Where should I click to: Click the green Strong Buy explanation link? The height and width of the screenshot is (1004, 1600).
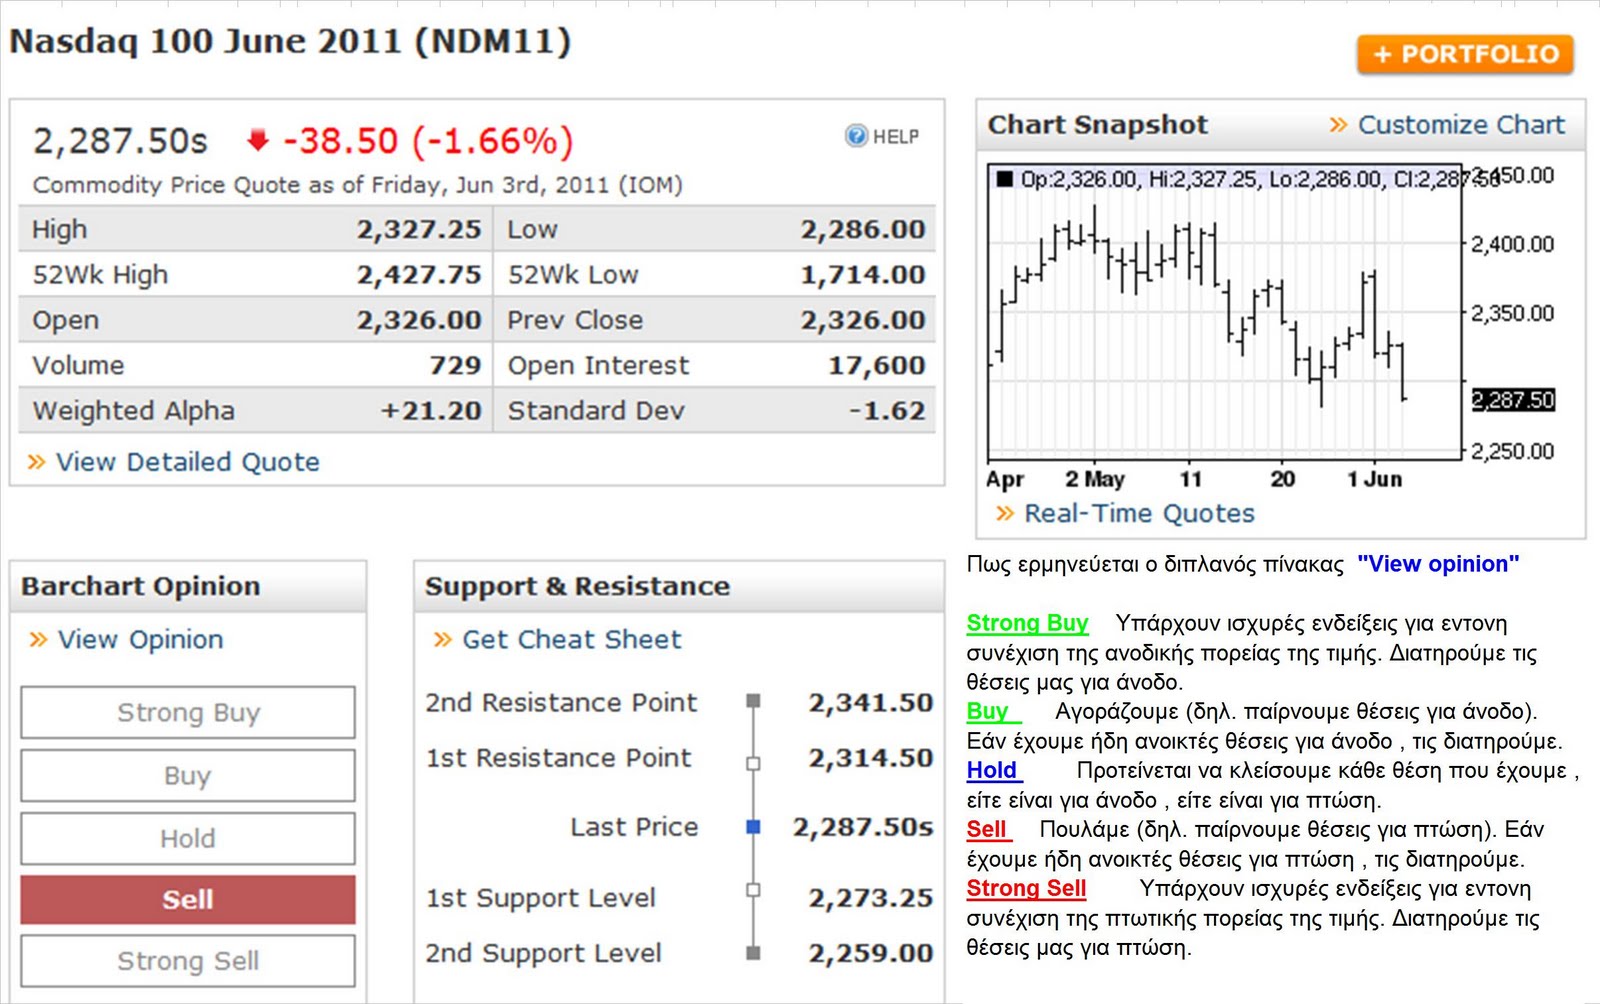(1027, 623)
